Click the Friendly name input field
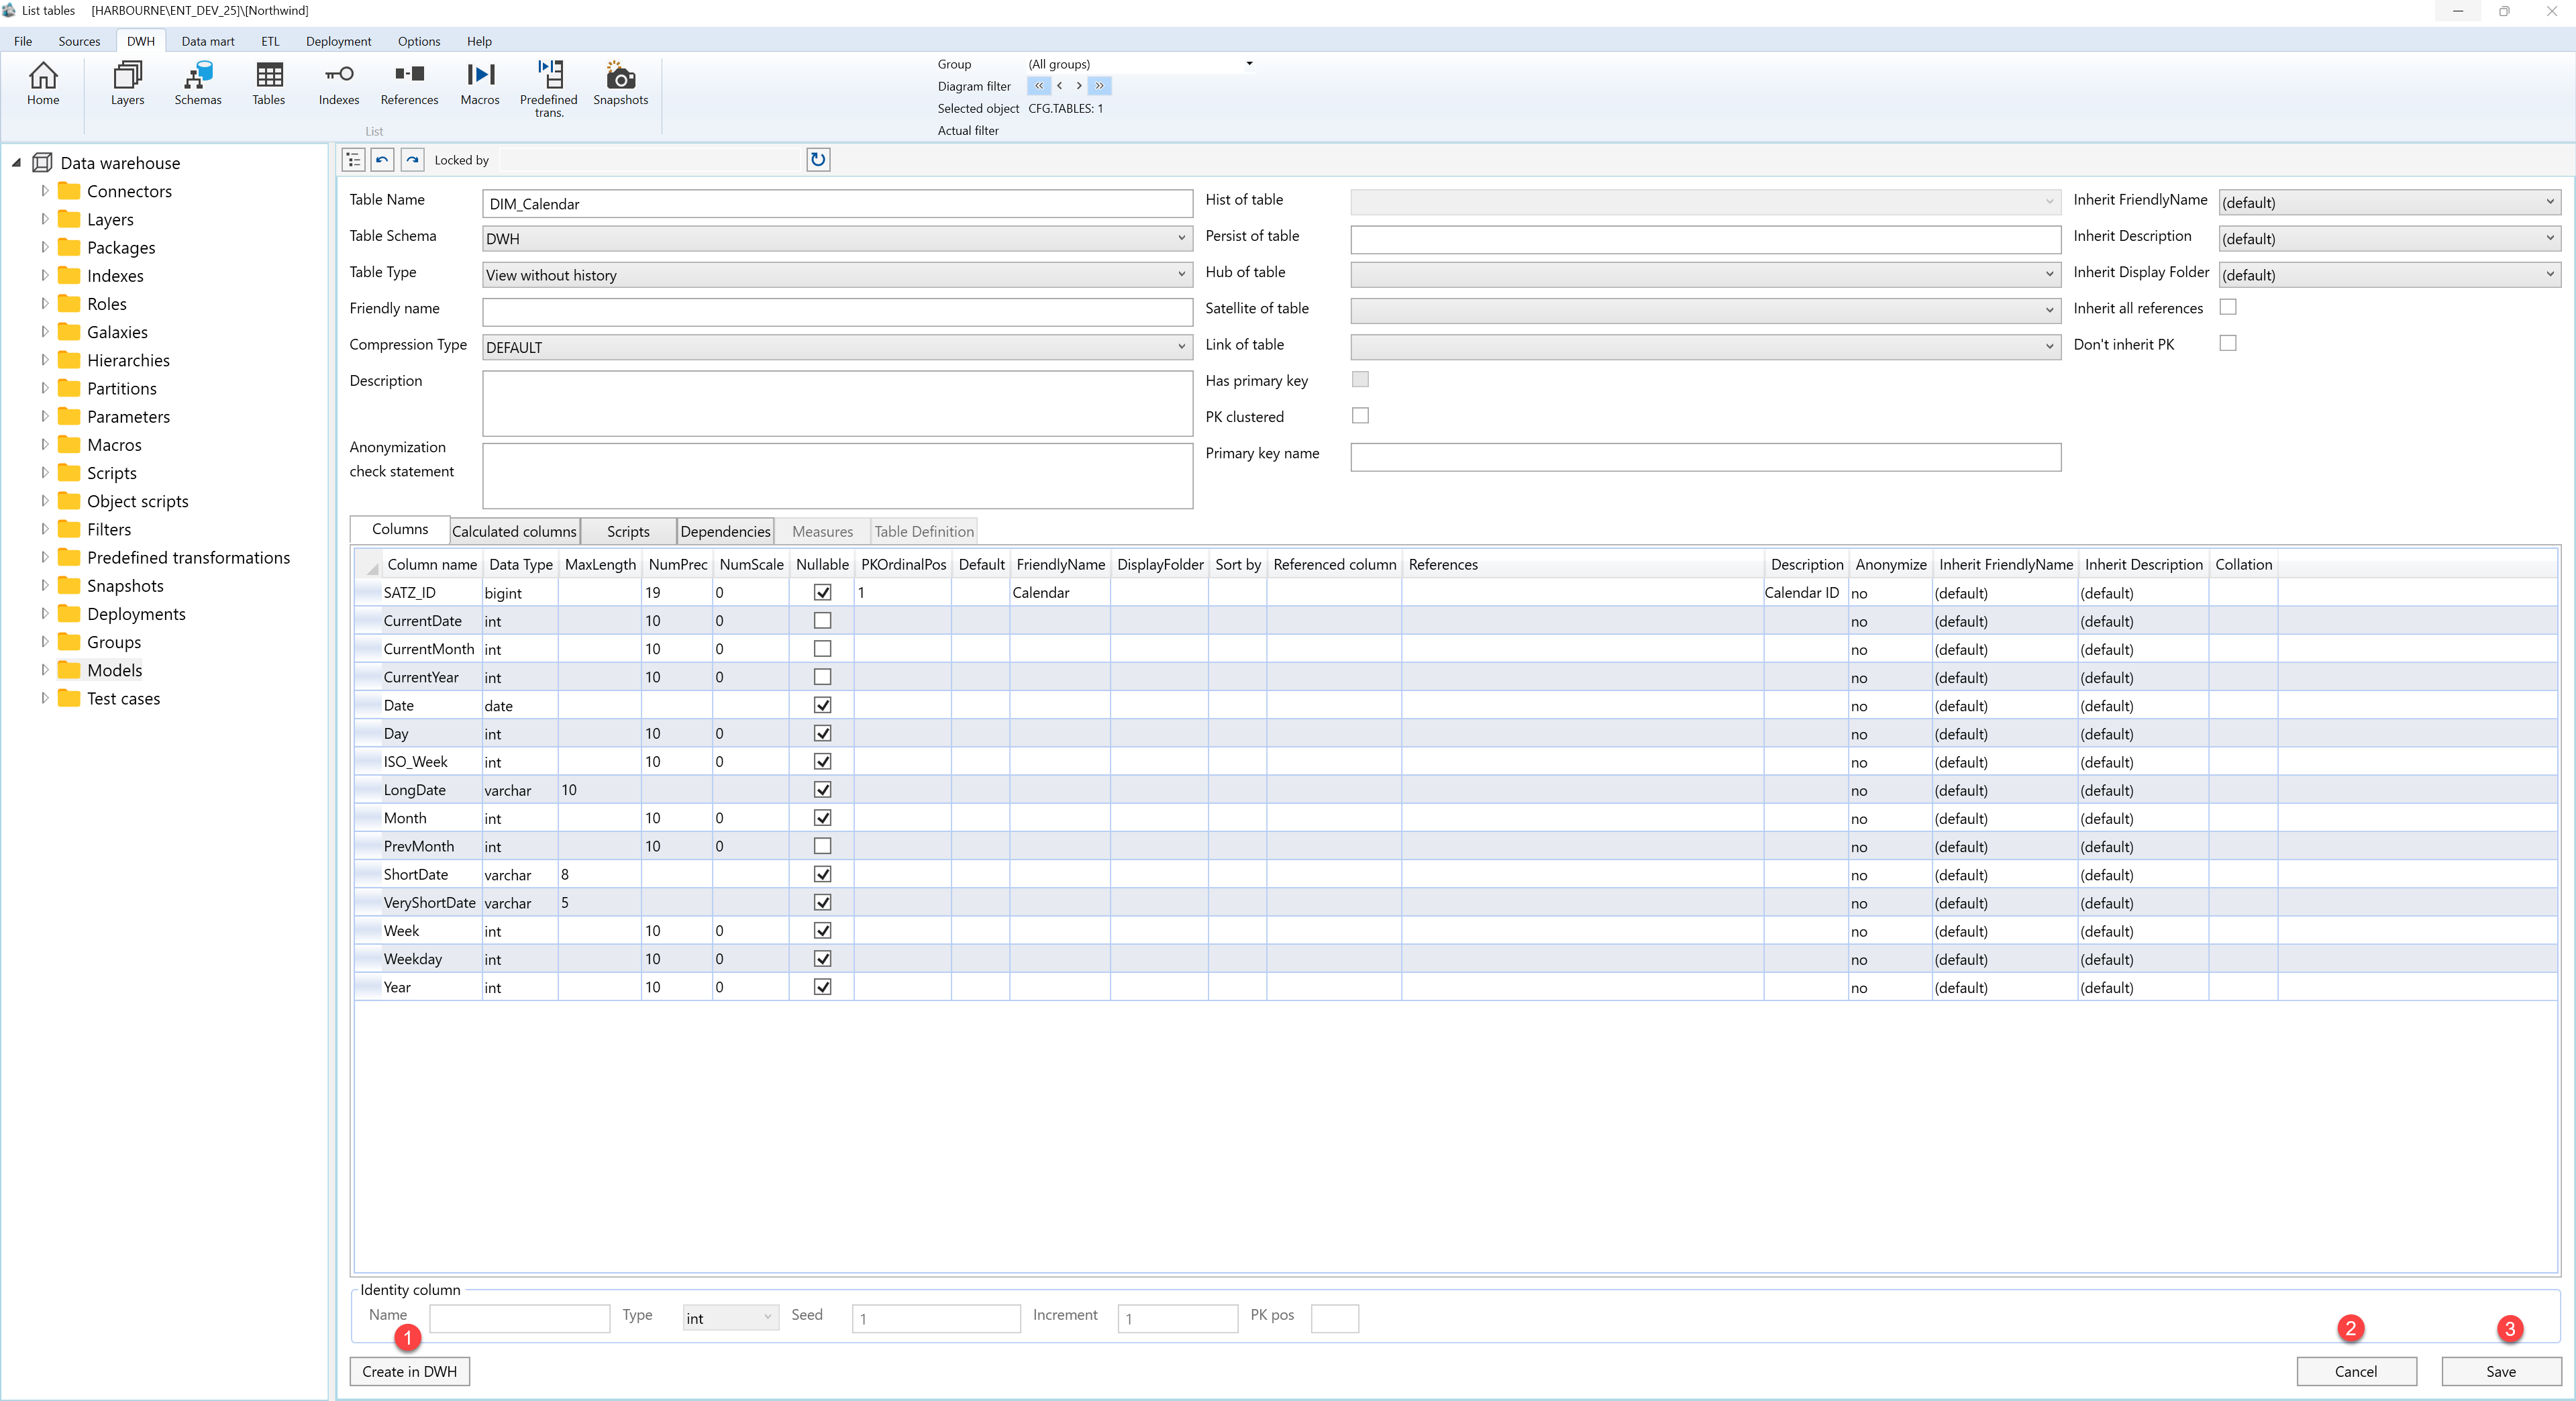Image resolution: width=2576 pixels, height=1401 pixels. tap(837, 312)
